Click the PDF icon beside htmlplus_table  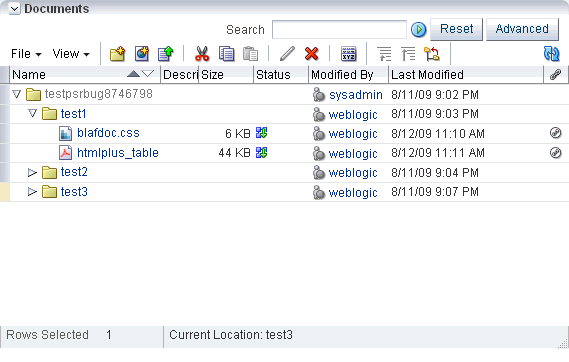(65, 153)
